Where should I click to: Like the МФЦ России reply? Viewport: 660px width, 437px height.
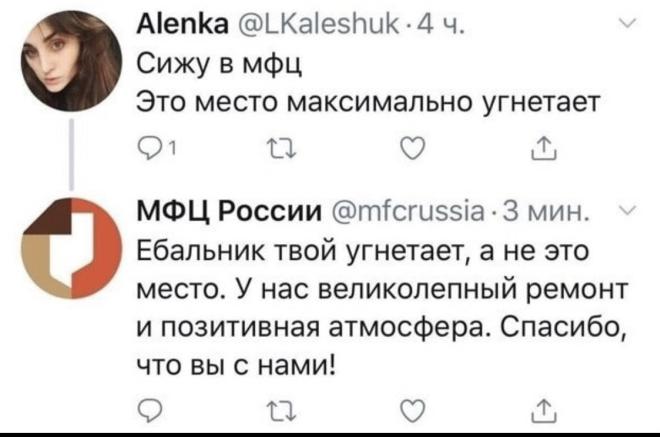(x=412, y=411)
